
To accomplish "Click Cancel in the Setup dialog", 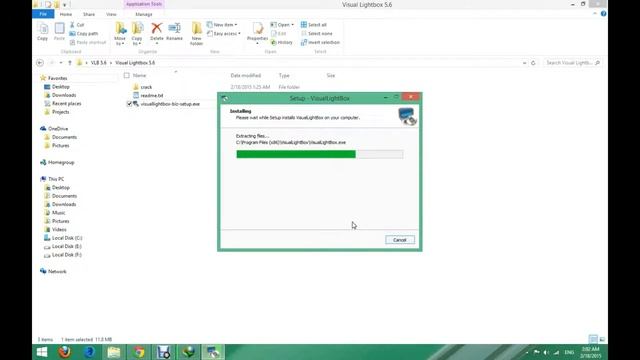I will click(x=400, y=240).
